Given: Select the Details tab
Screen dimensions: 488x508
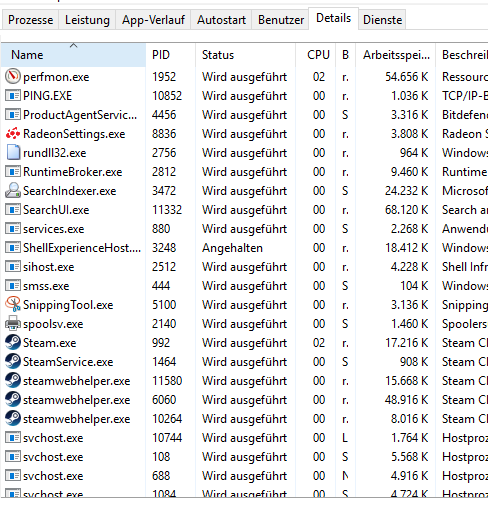Looking at the screenshot, I should (333, 18).
